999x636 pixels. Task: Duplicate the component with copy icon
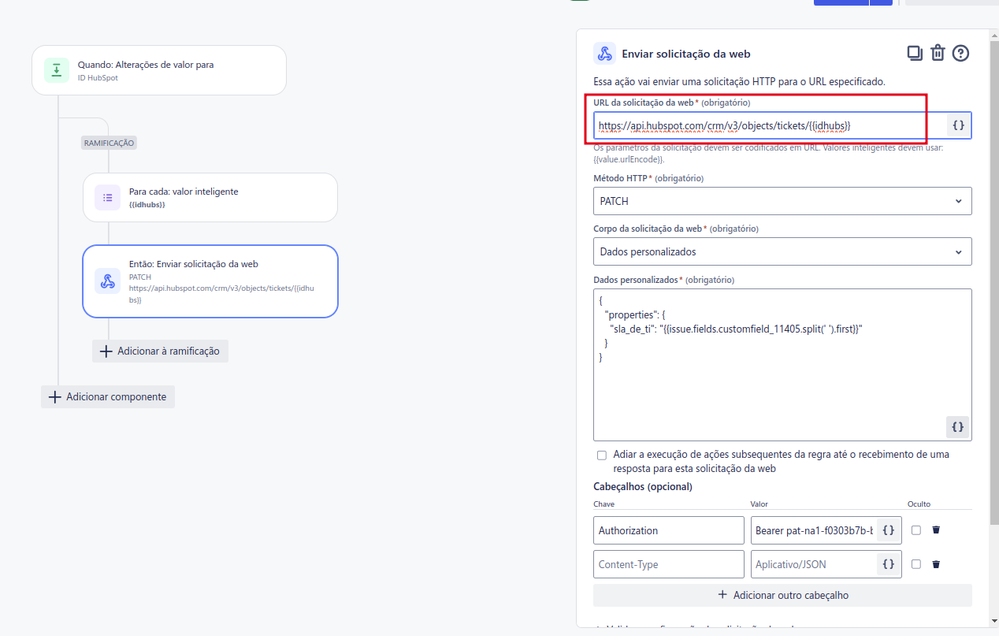click(914, 53)
